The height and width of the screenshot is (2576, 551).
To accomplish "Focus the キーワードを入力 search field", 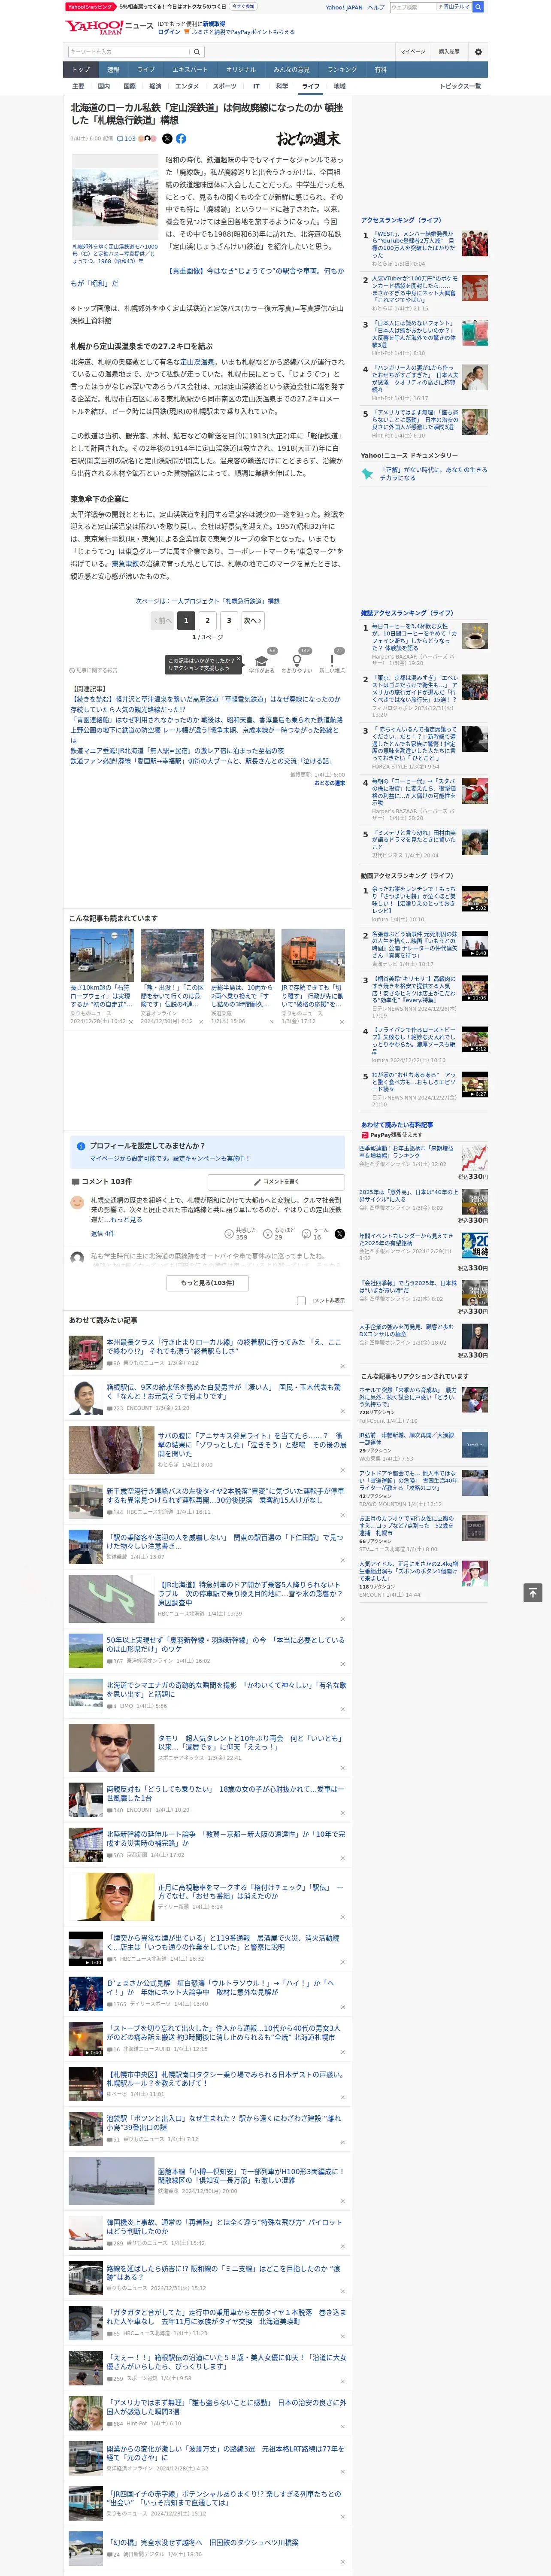I will tap(129, 52).
